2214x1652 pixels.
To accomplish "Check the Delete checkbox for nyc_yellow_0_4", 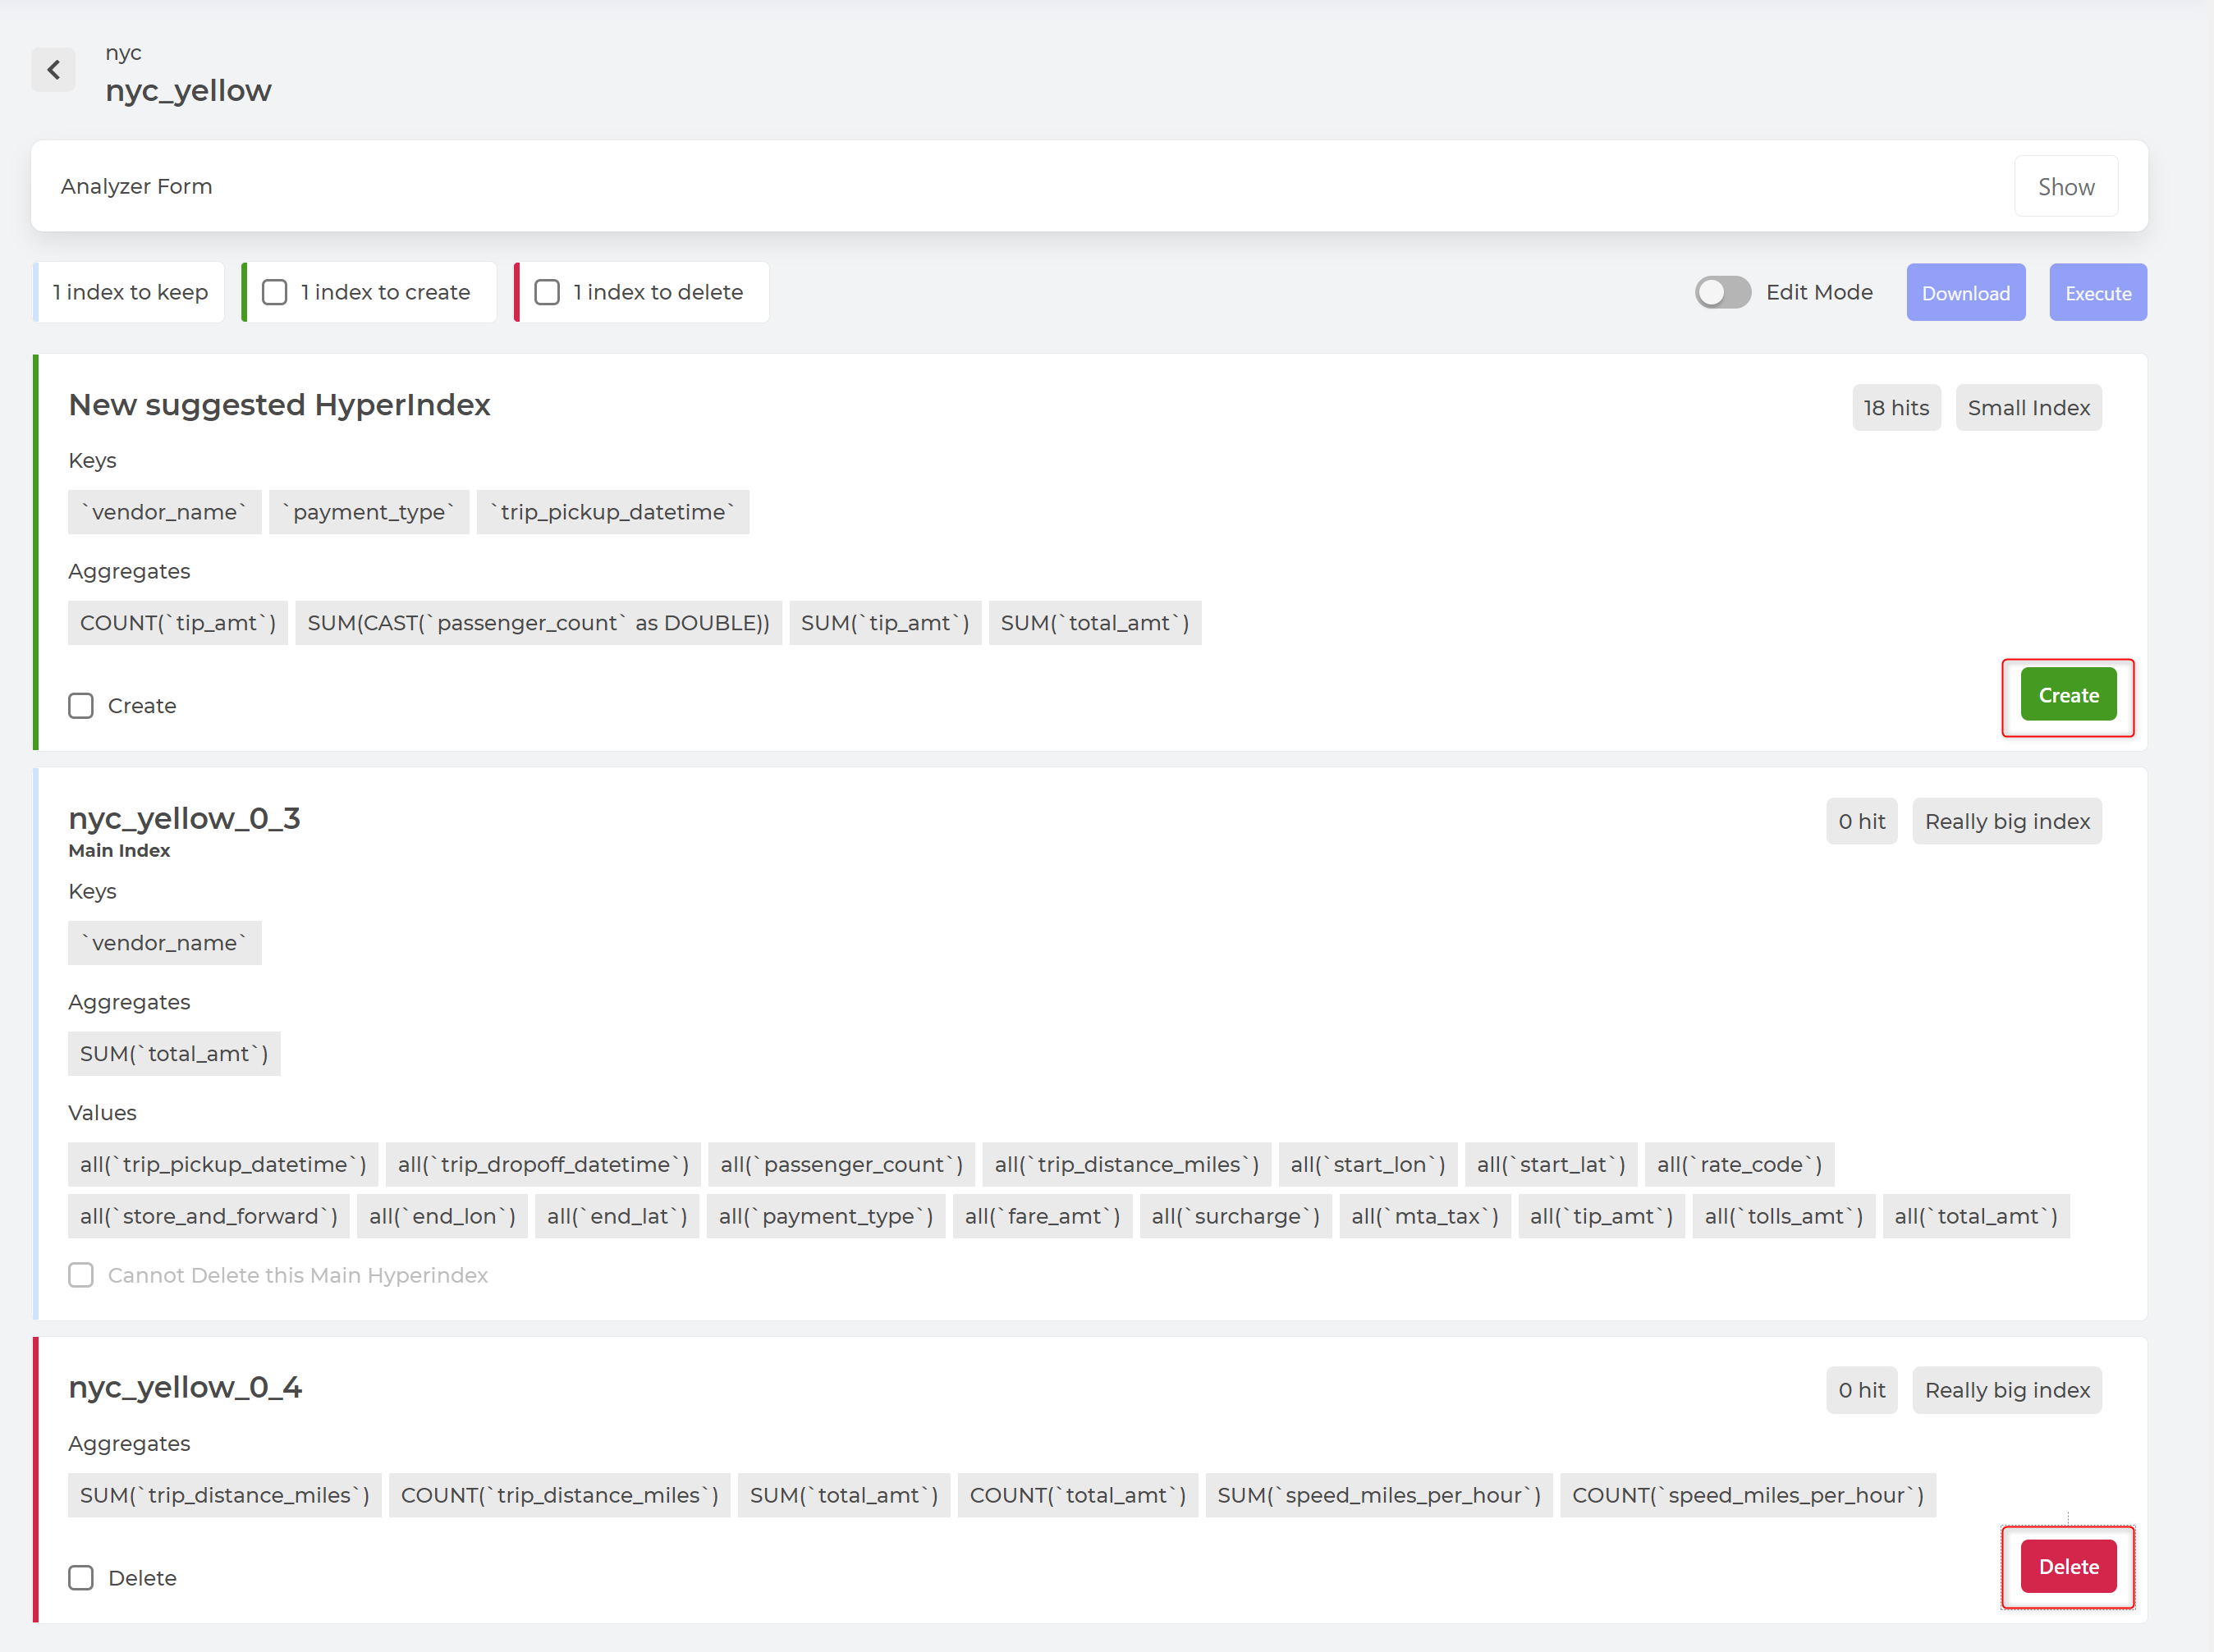I will 81,1578.
